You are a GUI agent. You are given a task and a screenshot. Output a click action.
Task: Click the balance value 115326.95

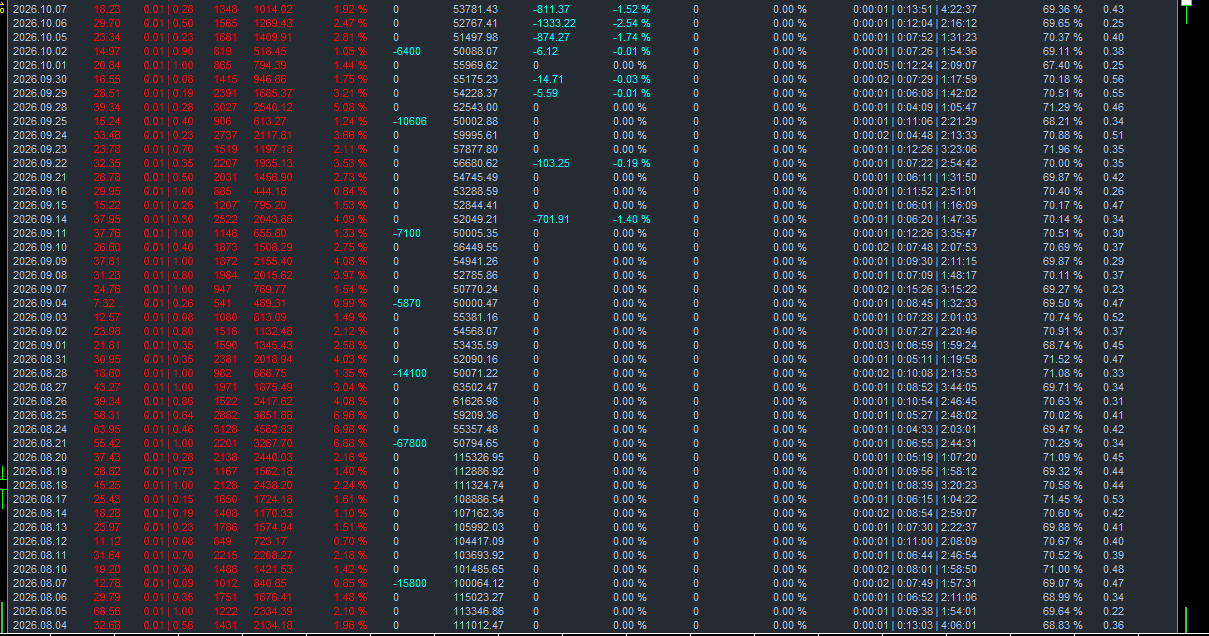click(478, 457)
